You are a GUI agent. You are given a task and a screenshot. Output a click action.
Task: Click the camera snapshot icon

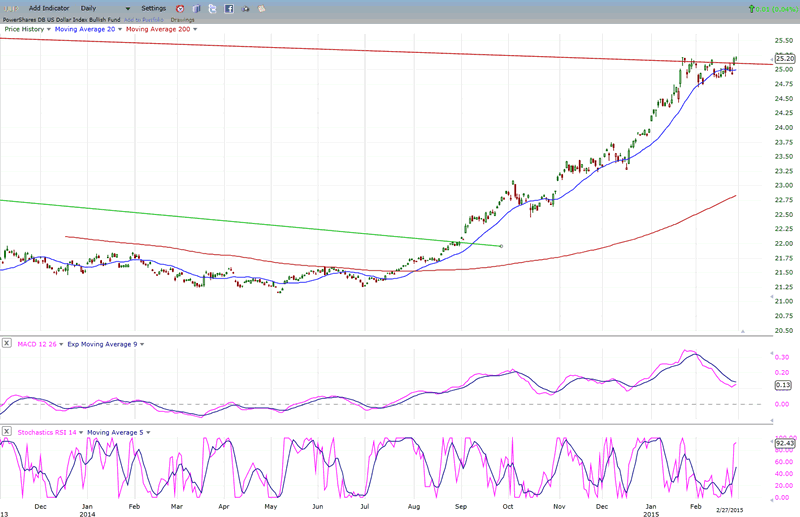click(x=246, y=8)
